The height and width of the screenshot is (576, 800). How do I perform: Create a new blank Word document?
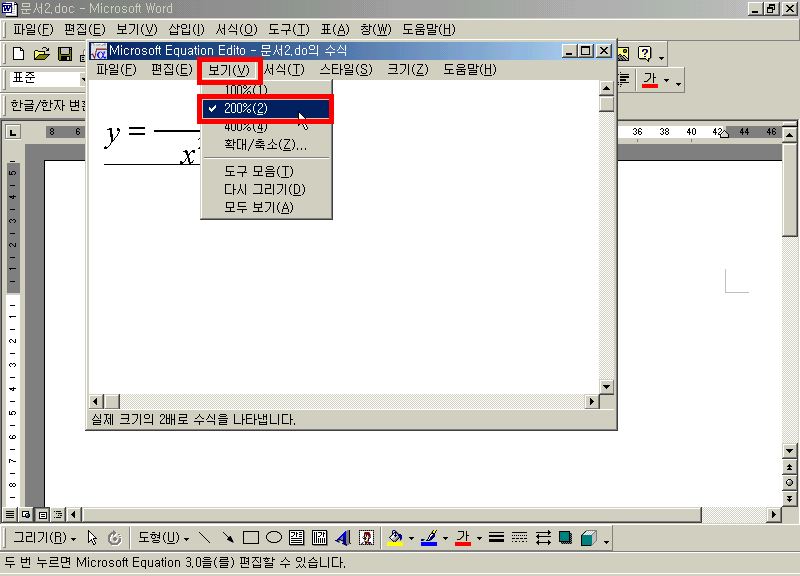pos(18,54)
